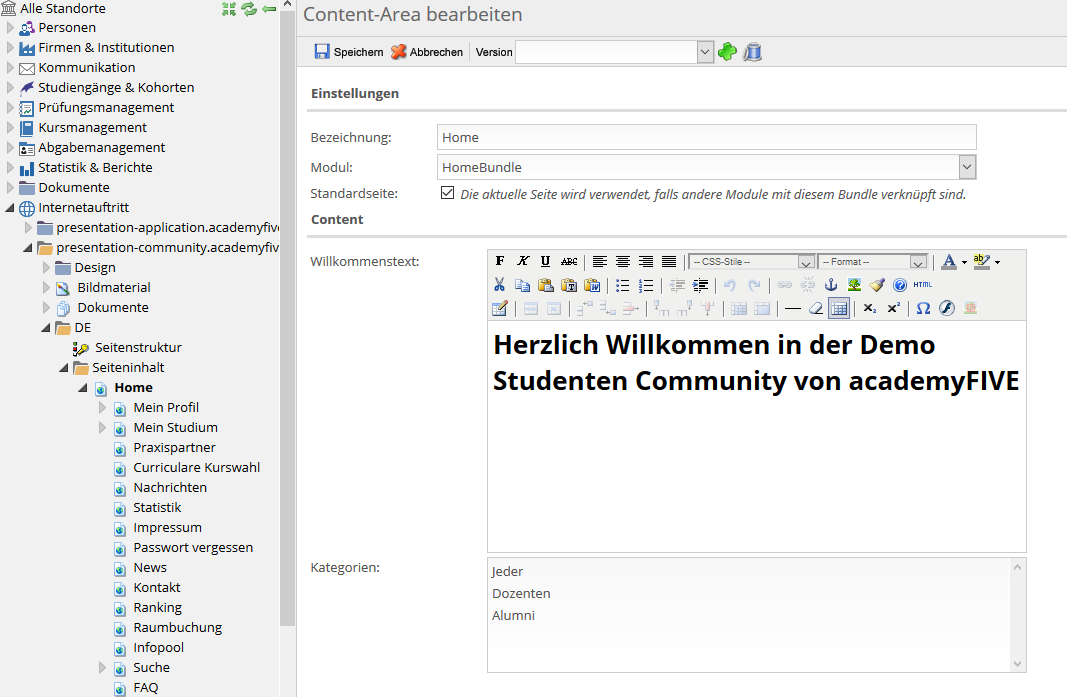Screen dimensions: 1067x697
Task: Expand the Personen tree node
Action: tap(10, 28)
